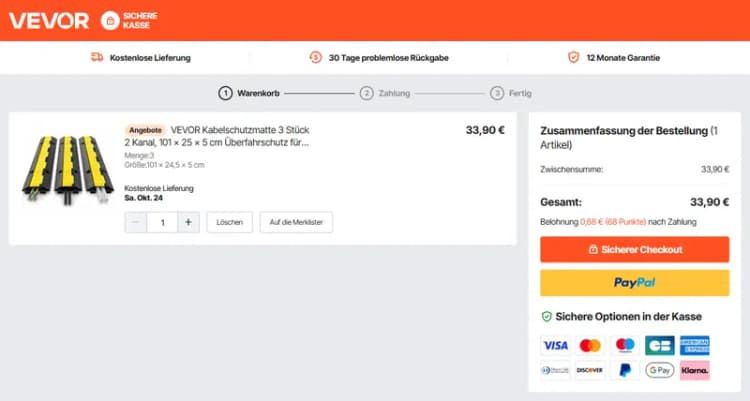750x401 pixels.
Task: Click the Löschen button
Action: click(x=230, y=222)
